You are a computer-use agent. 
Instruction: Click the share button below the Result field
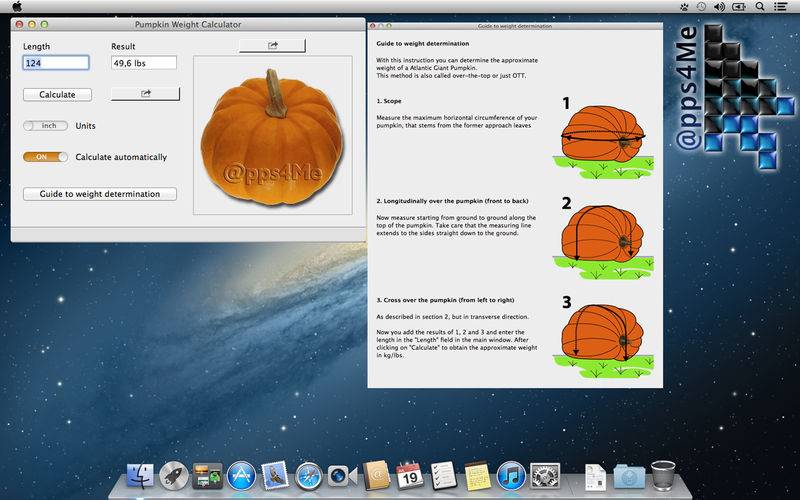[x=145, y=94]
